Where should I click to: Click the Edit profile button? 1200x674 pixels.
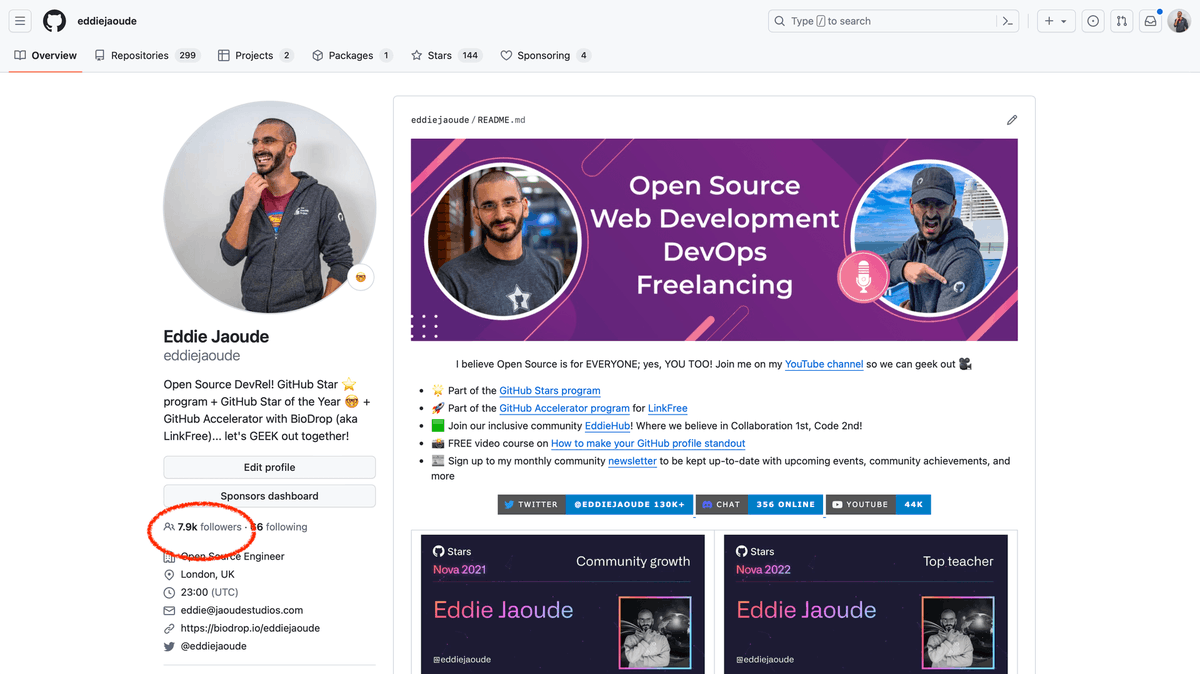click(268, 467)
